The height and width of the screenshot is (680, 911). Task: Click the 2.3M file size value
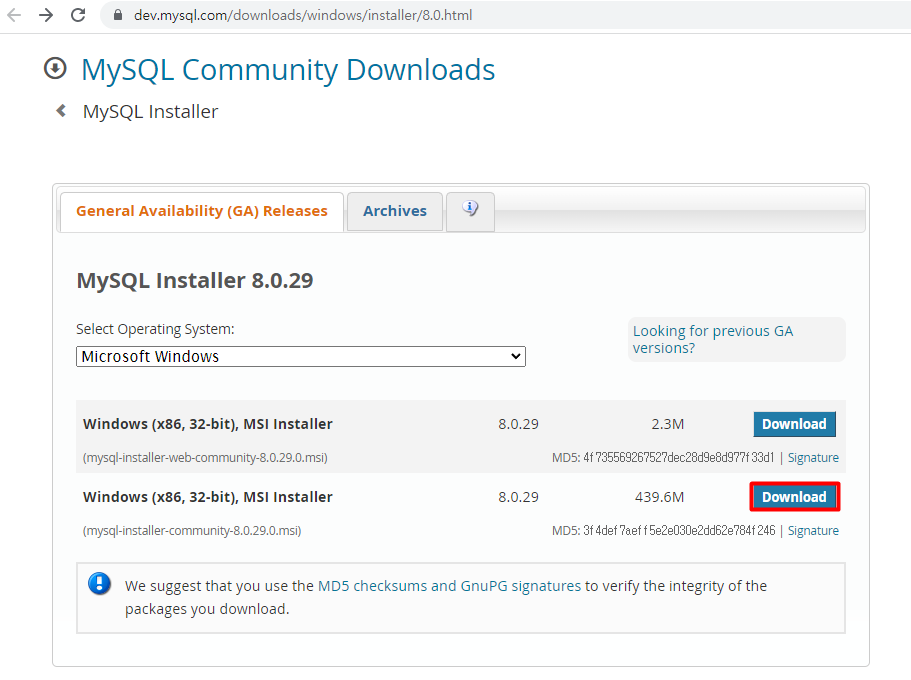pyautogui.click(x=668, y=424)
